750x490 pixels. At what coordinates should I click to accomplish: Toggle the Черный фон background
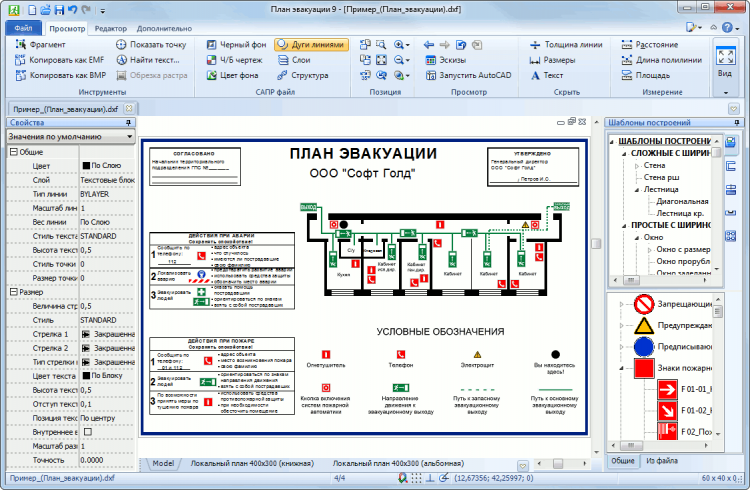point(237,45)
